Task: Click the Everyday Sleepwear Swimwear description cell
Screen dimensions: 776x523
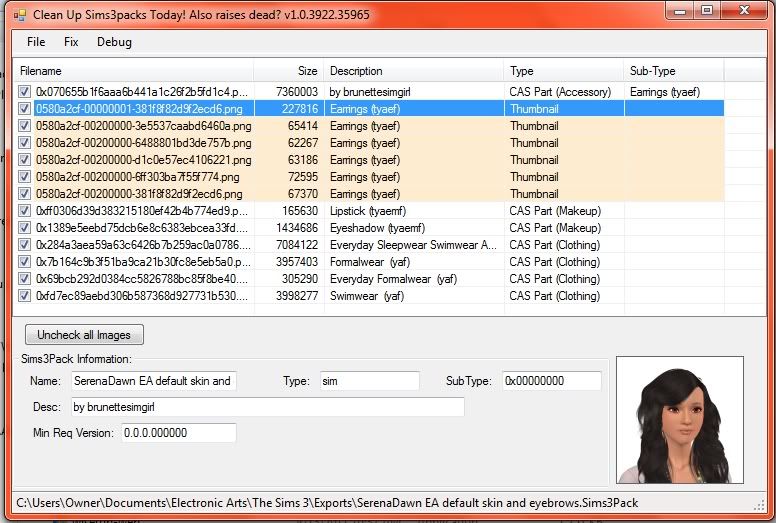Action: tap(413, 244)
